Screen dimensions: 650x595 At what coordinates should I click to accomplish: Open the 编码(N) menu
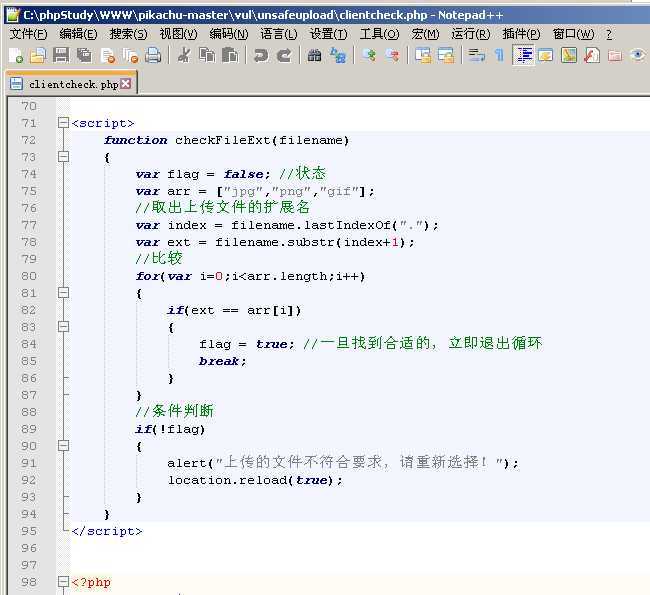coord(229,34)
